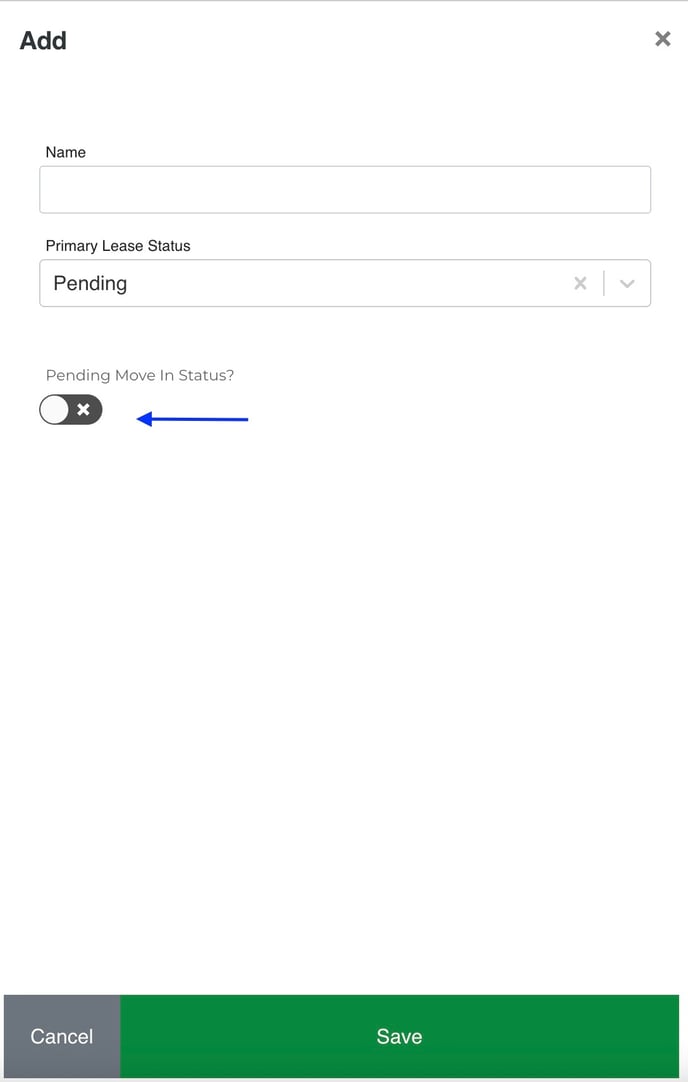Click the vertical separator beside dropdown chevron
The image size is (688, 1082).
coord(604,283)
